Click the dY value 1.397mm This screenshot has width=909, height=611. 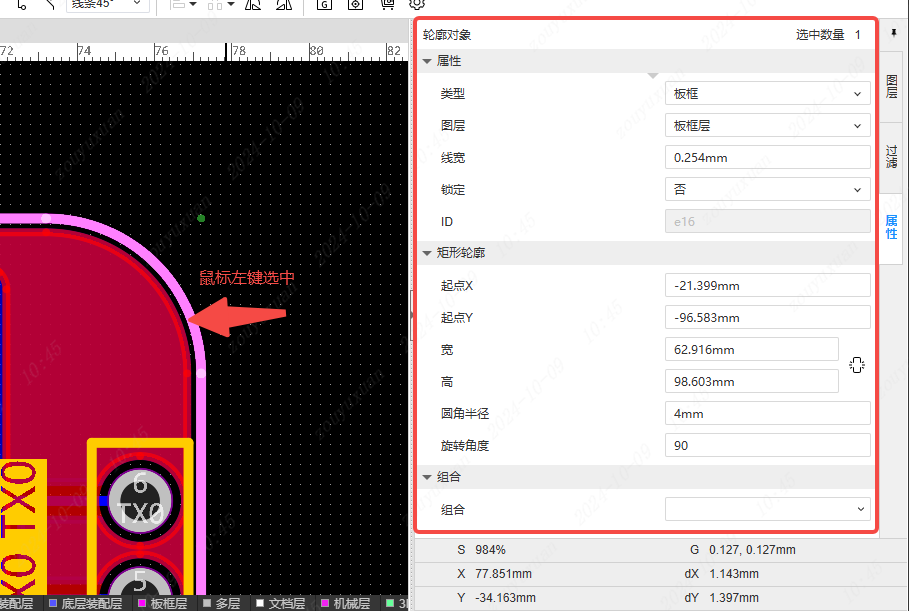pyautogui.click(x=734, y=598)
